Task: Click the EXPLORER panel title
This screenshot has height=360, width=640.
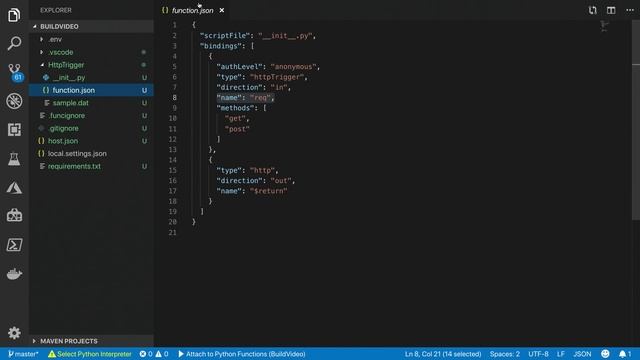Action: coord(56,10)
